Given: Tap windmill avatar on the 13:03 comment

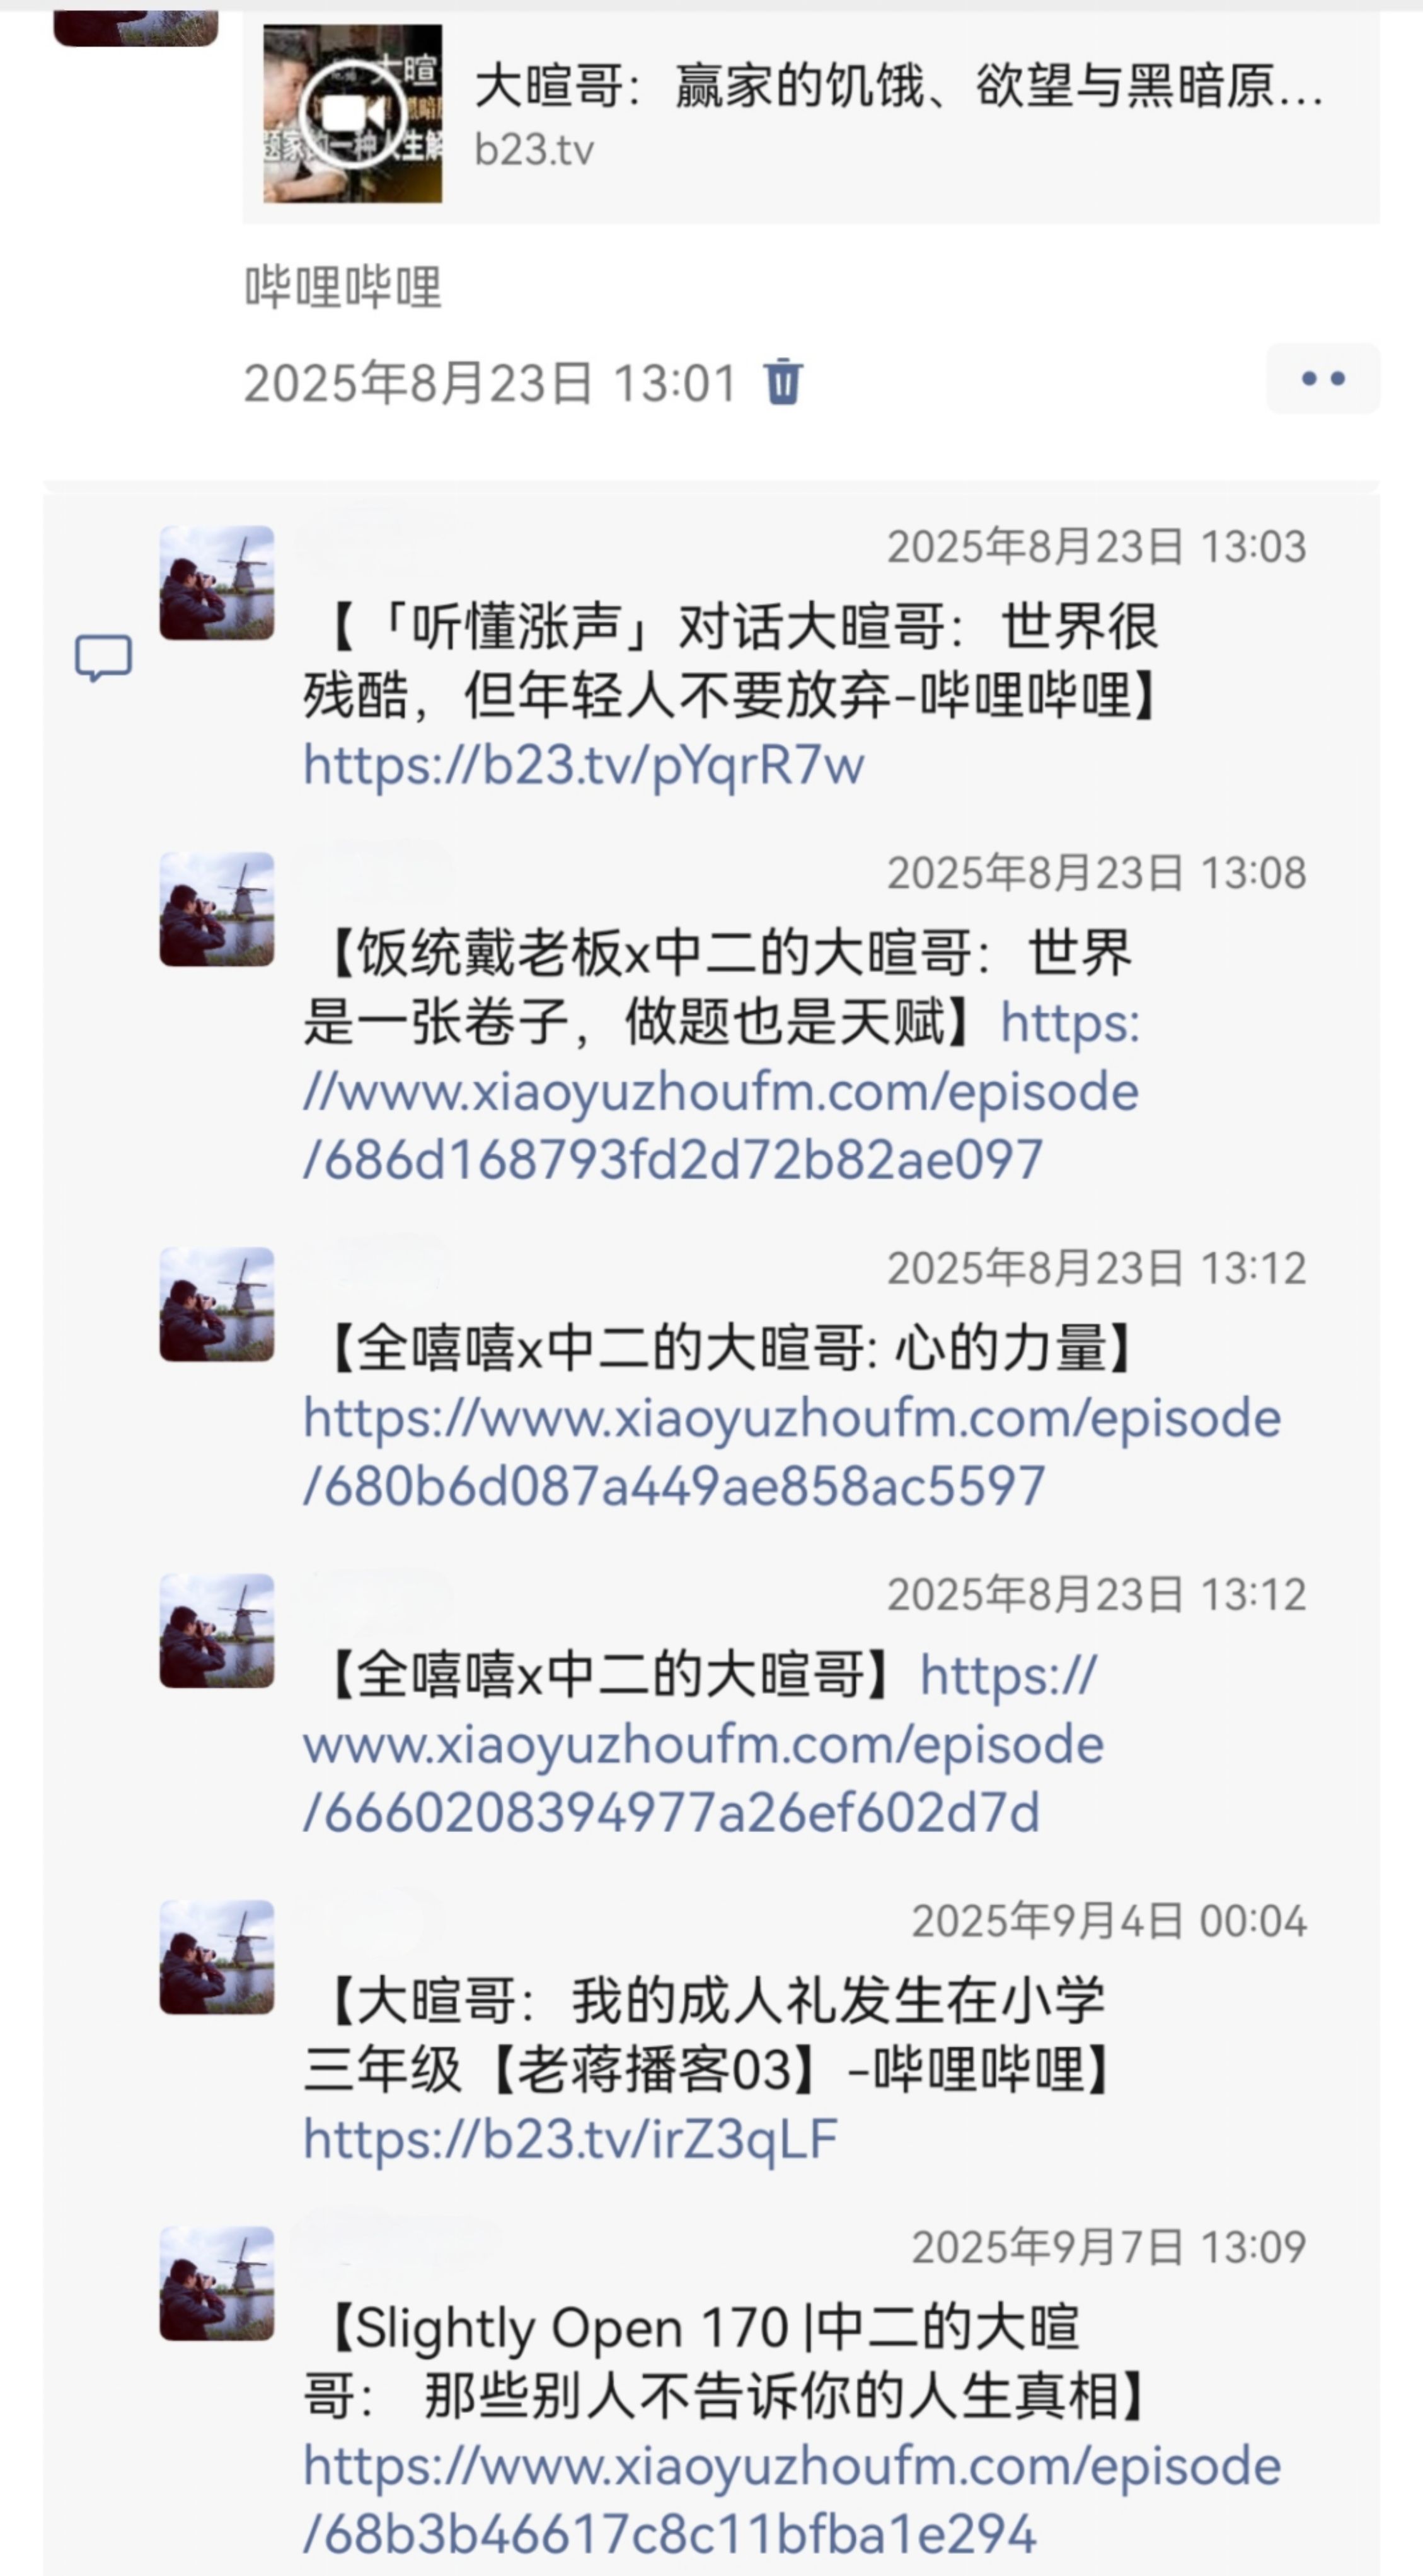Looking at the screenshot, I should 217,583.
